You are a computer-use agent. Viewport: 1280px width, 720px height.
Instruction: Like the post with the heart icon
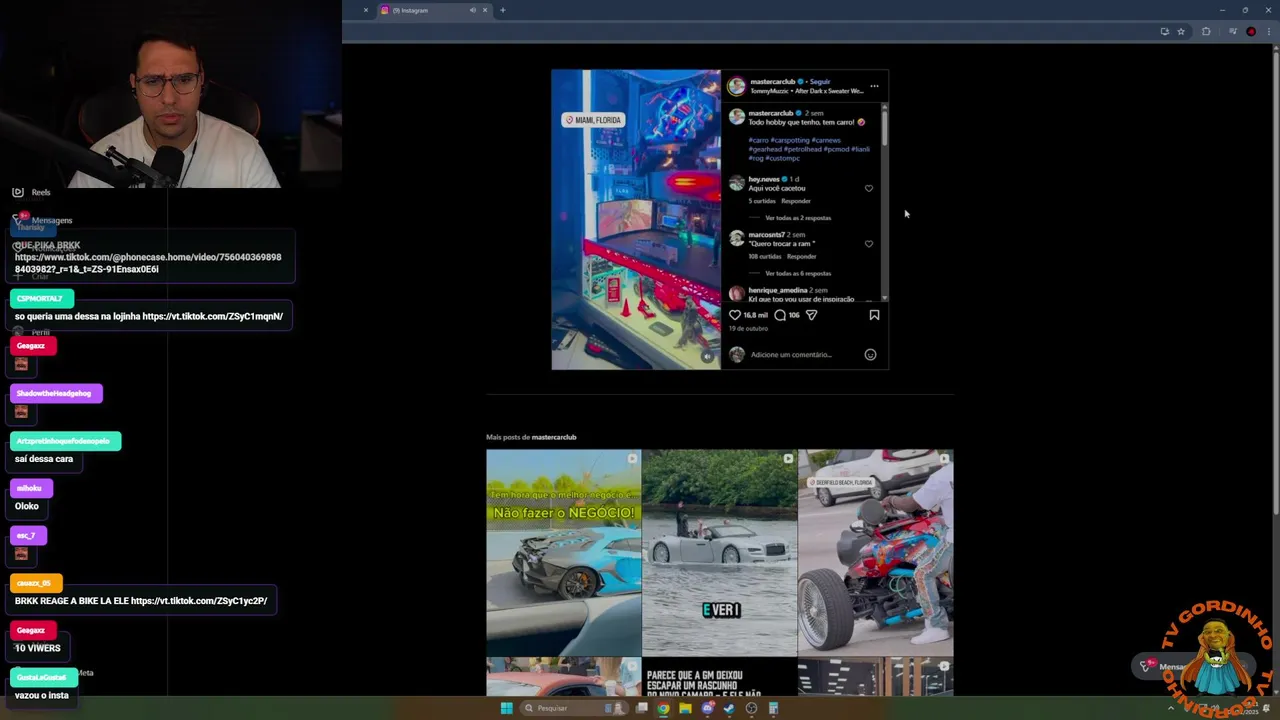point(735,315)
